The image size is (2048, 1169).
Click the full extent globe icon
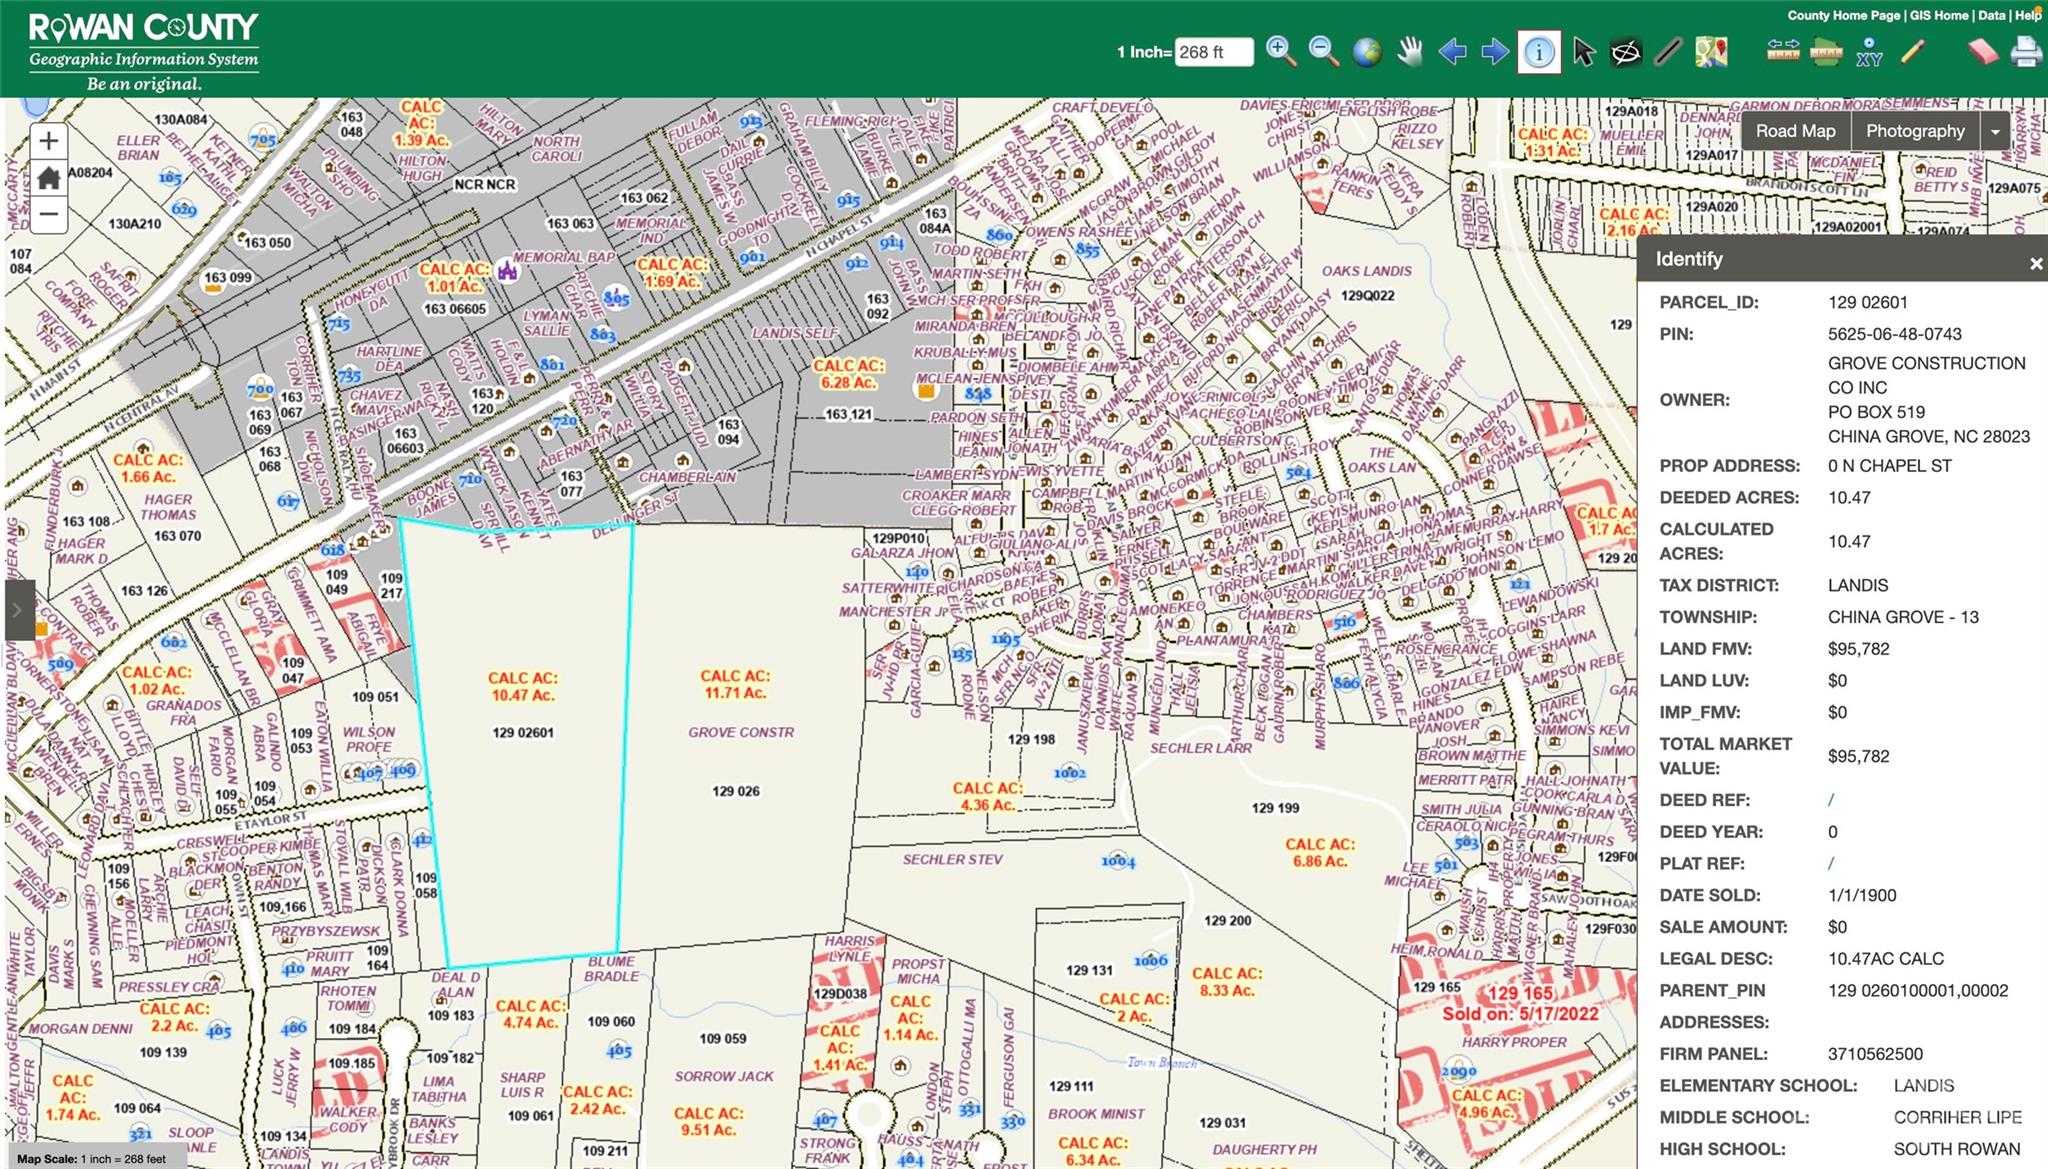tap(1366, 51)
